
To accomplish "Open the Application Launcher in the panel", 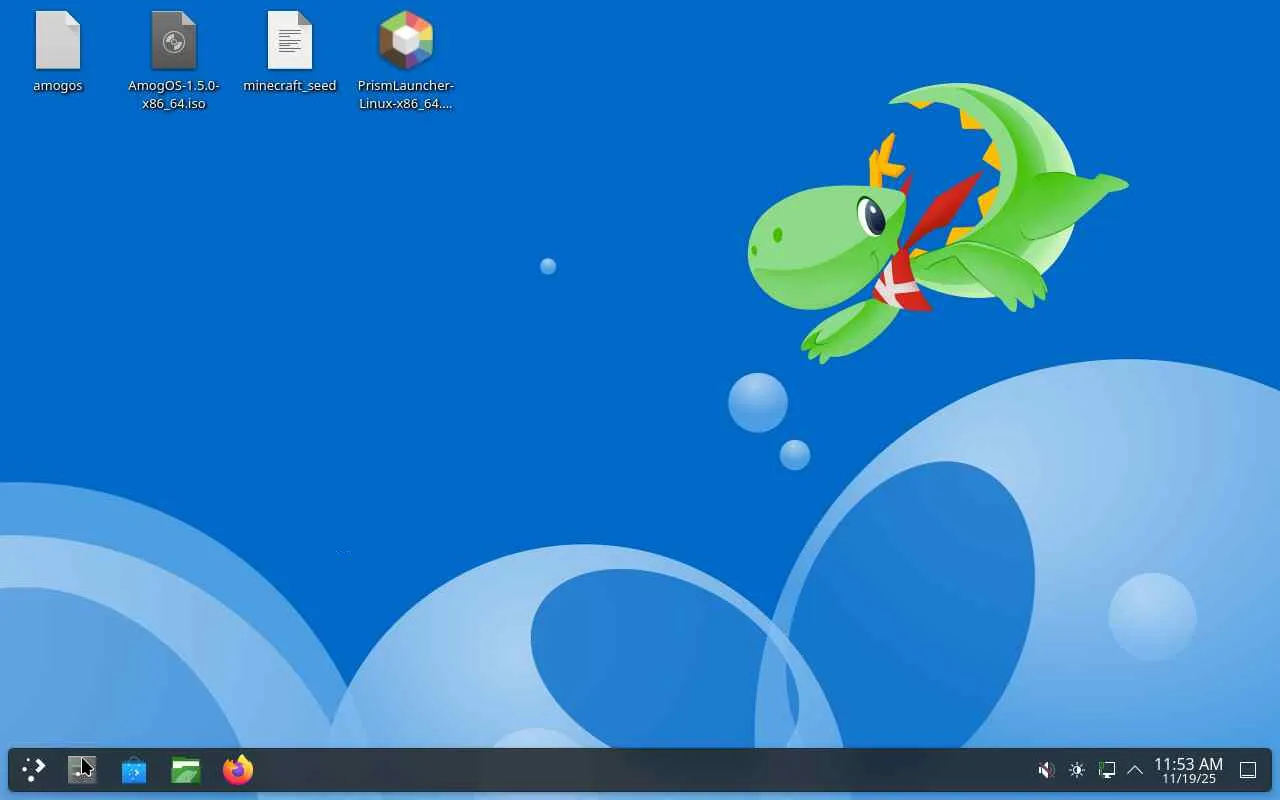I will (x=34, y=770).
